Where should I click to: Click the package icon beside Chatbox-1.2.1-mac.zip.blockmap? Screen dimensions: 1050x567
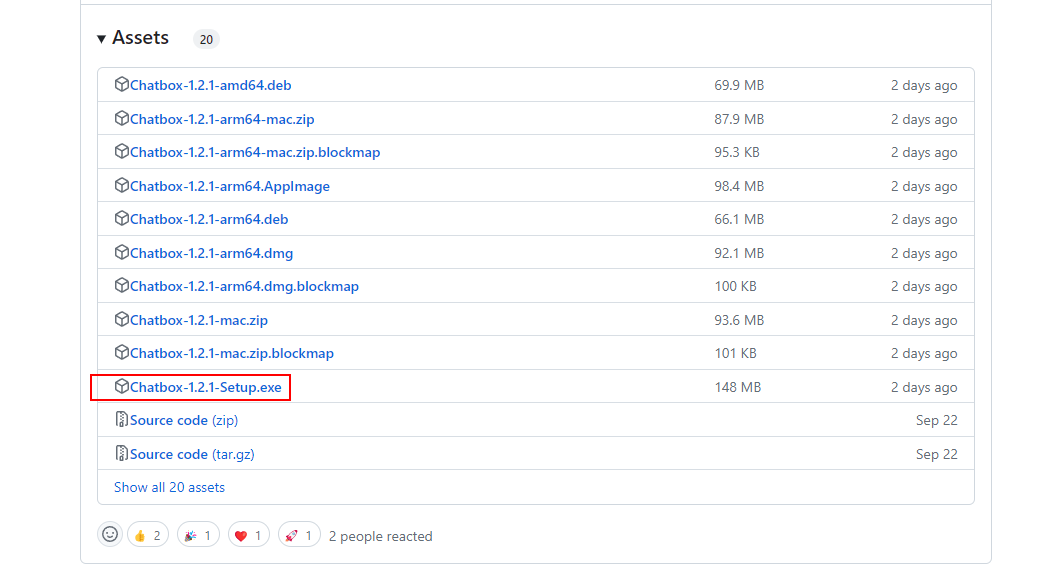point(121,352)
